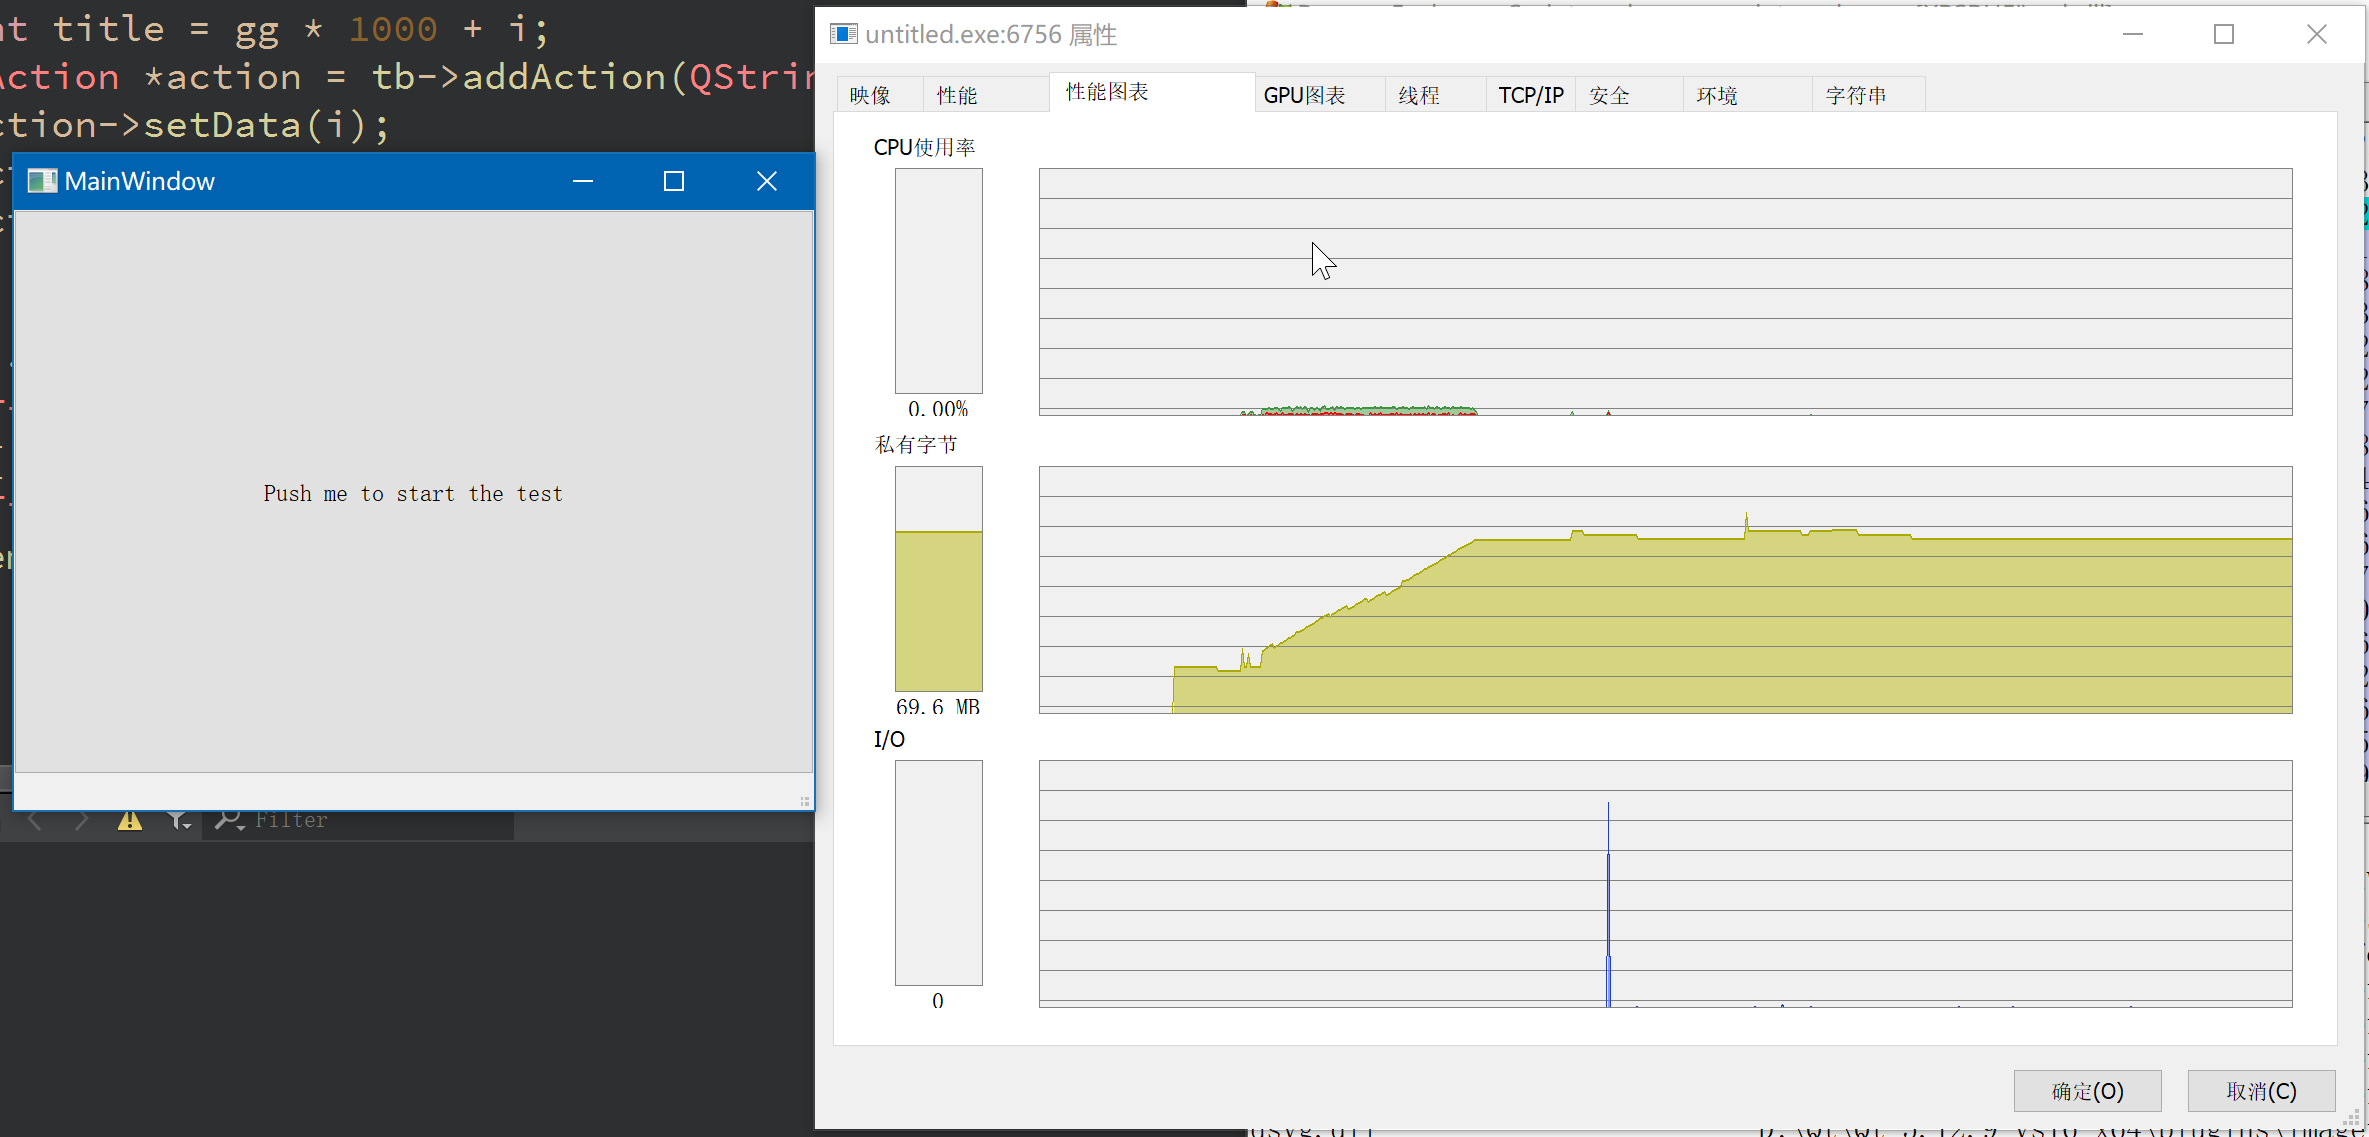Open the 环境 tab
The height and width of the screenshot is (1137, 2369).
click(x=1717, y=95)
